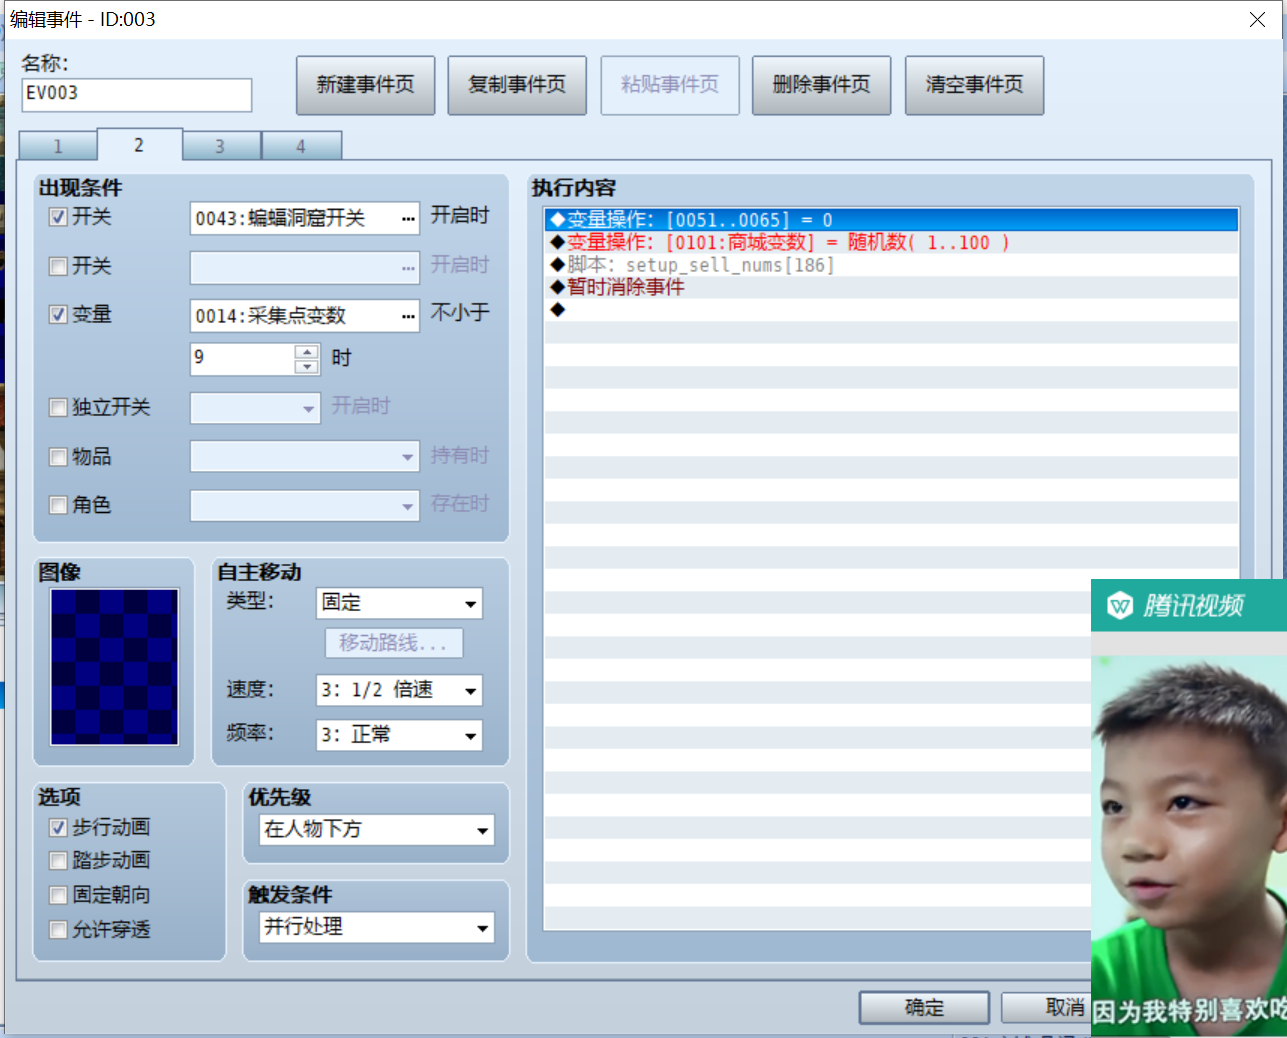This screenshot has width=1287, height=1038.
Task: Click the variable value field showing 9
Action: click(243, 359)
